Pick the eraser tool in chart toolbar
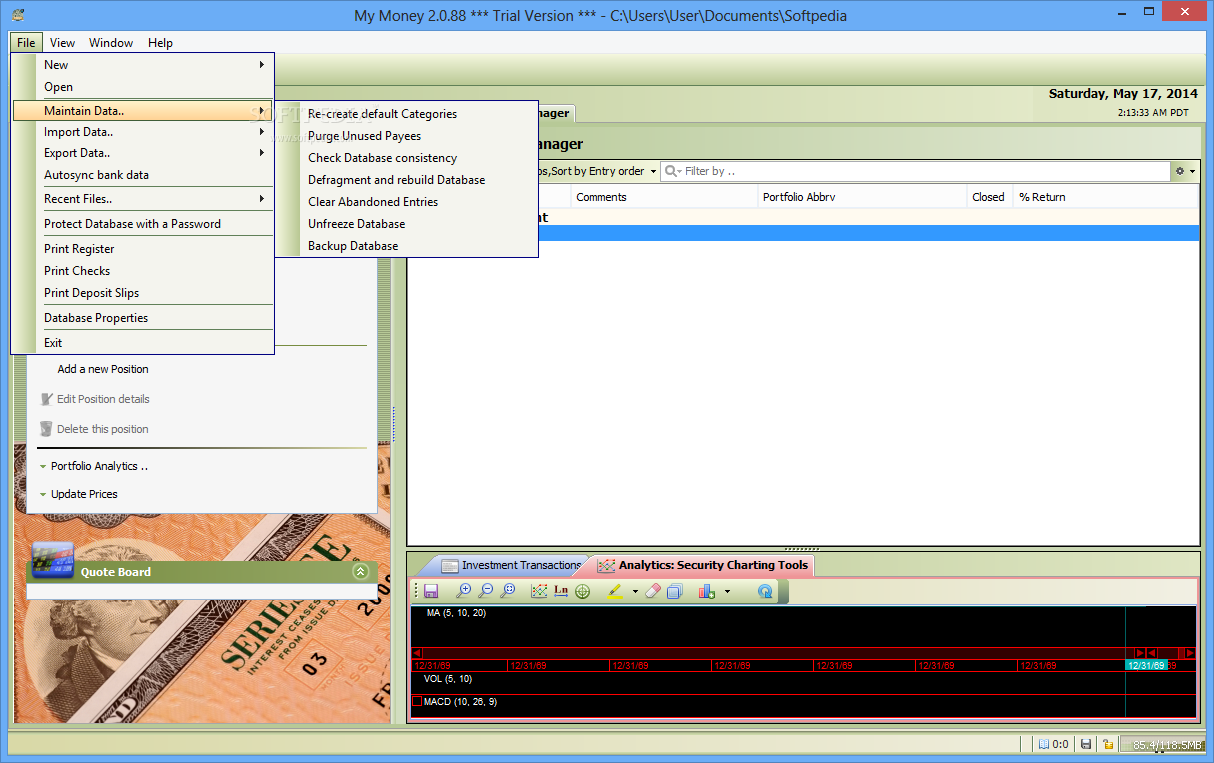The image size is (1214, 763). coord(653,591)
